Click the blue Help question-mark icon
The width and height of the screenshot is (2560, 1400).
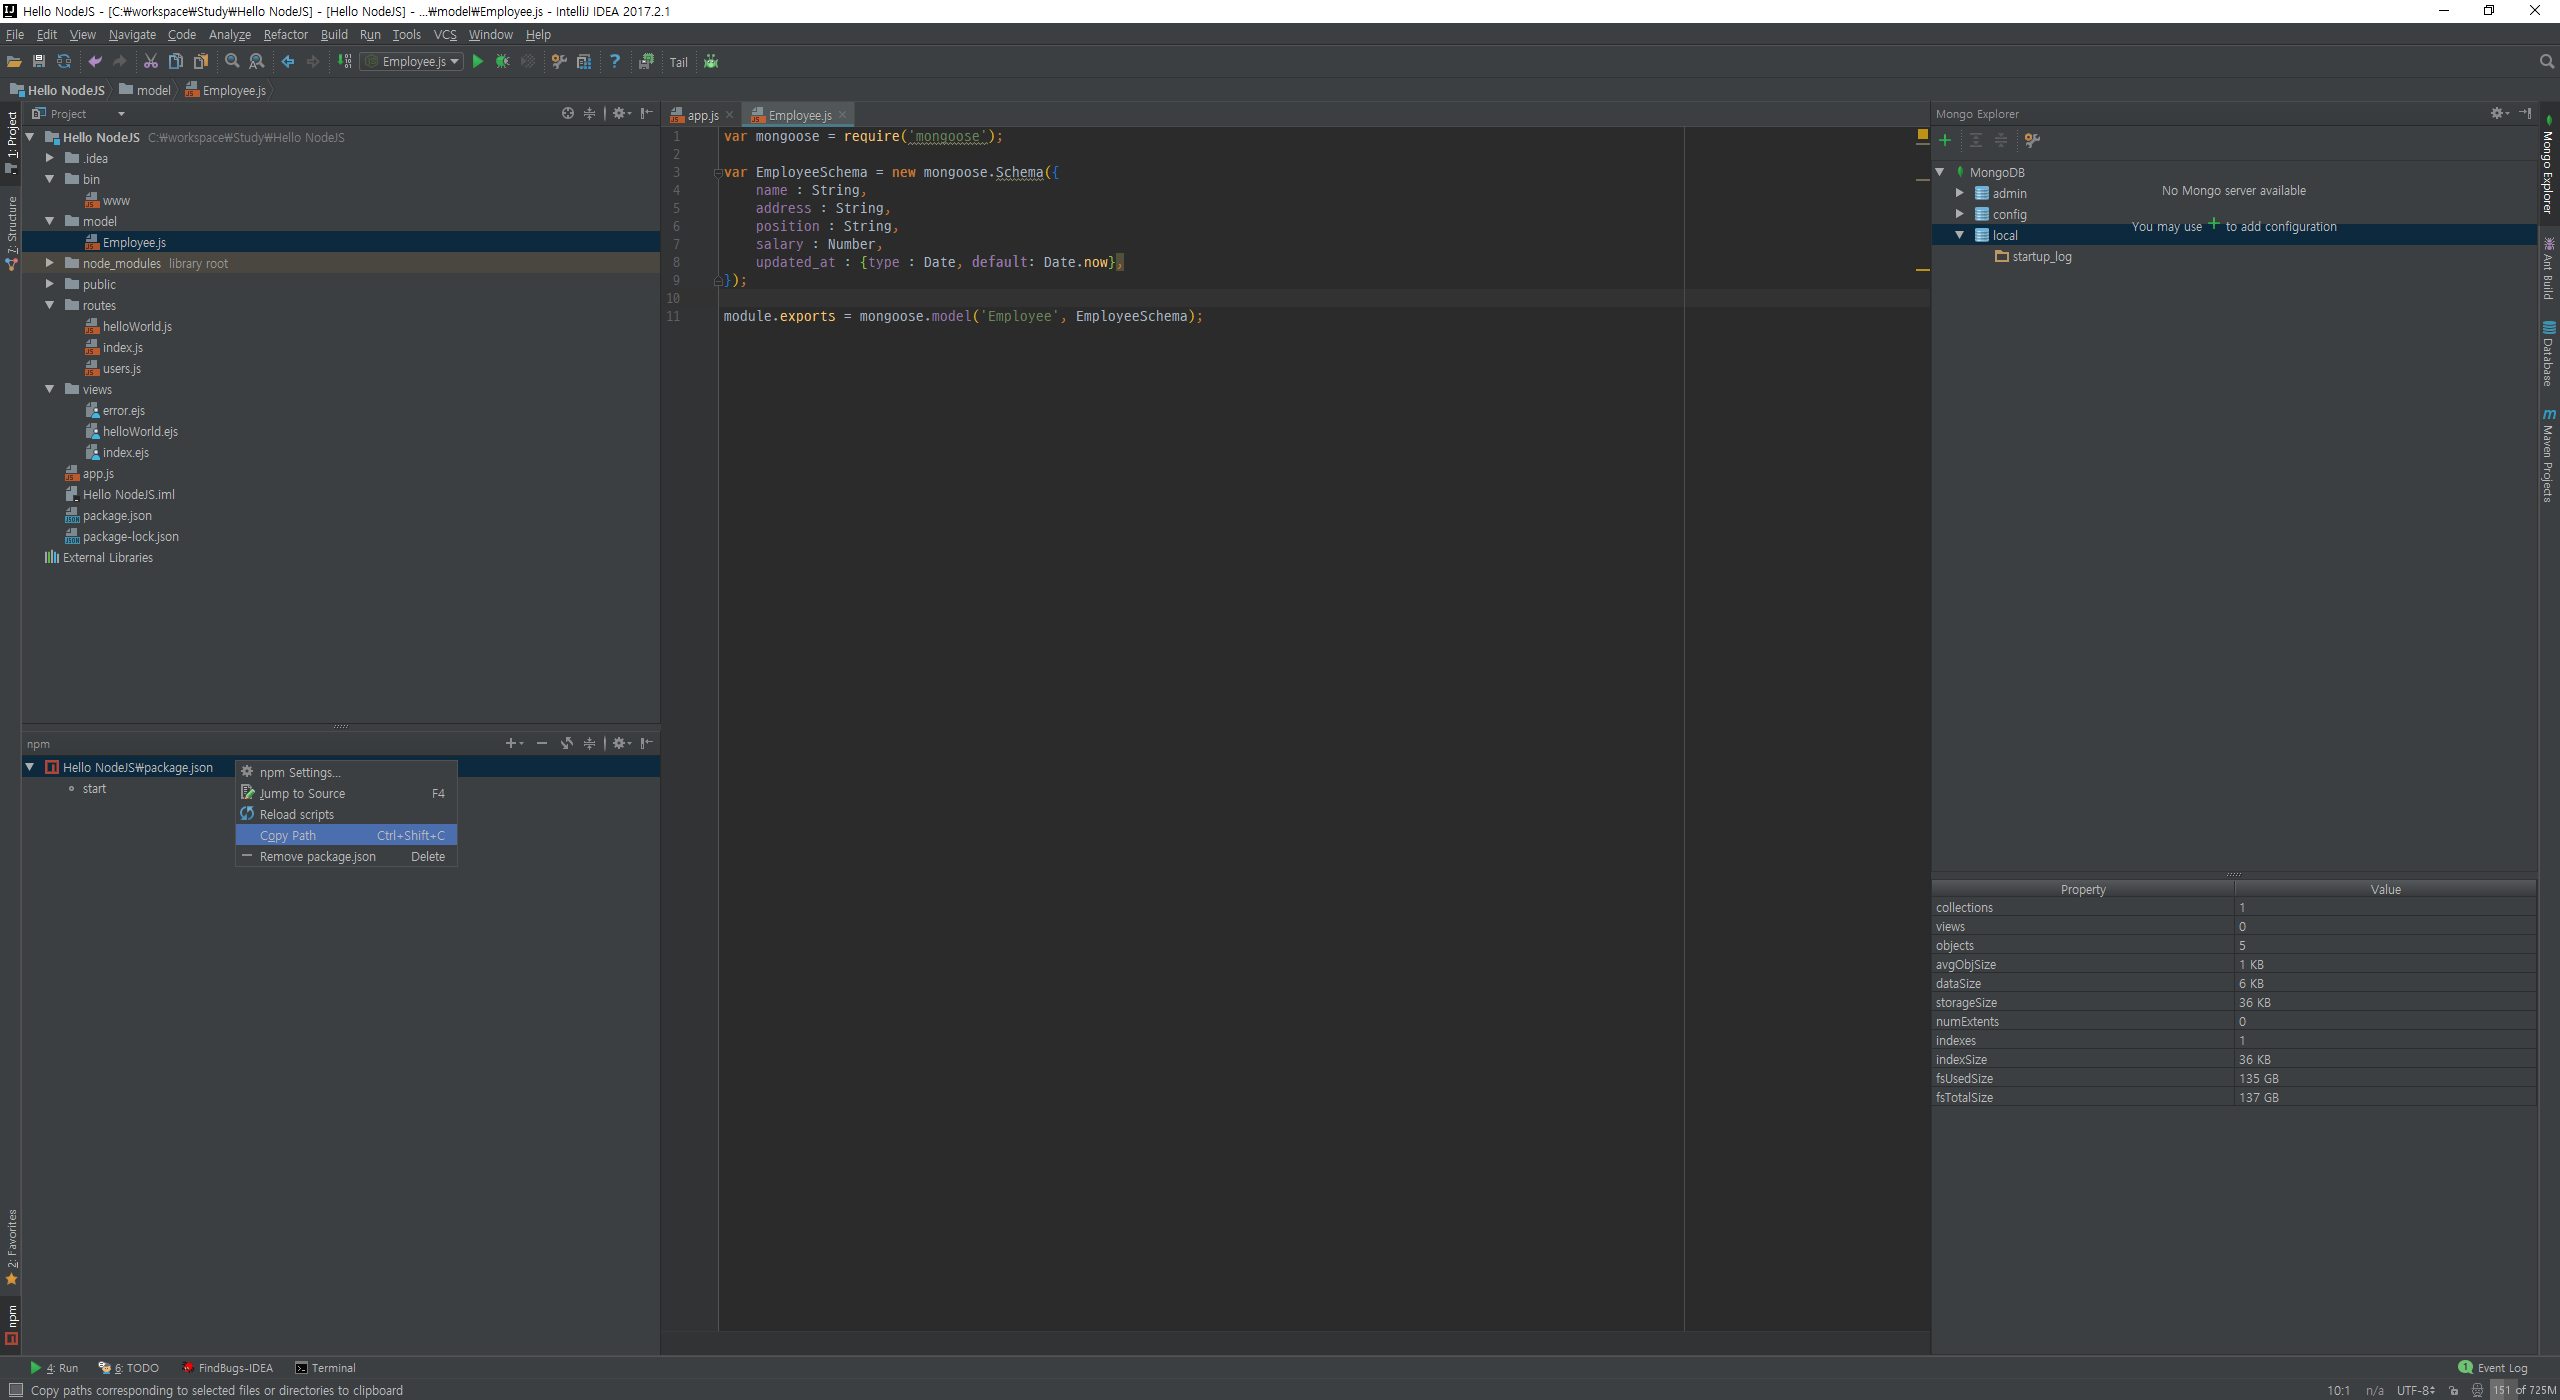[x=615, y=62]
